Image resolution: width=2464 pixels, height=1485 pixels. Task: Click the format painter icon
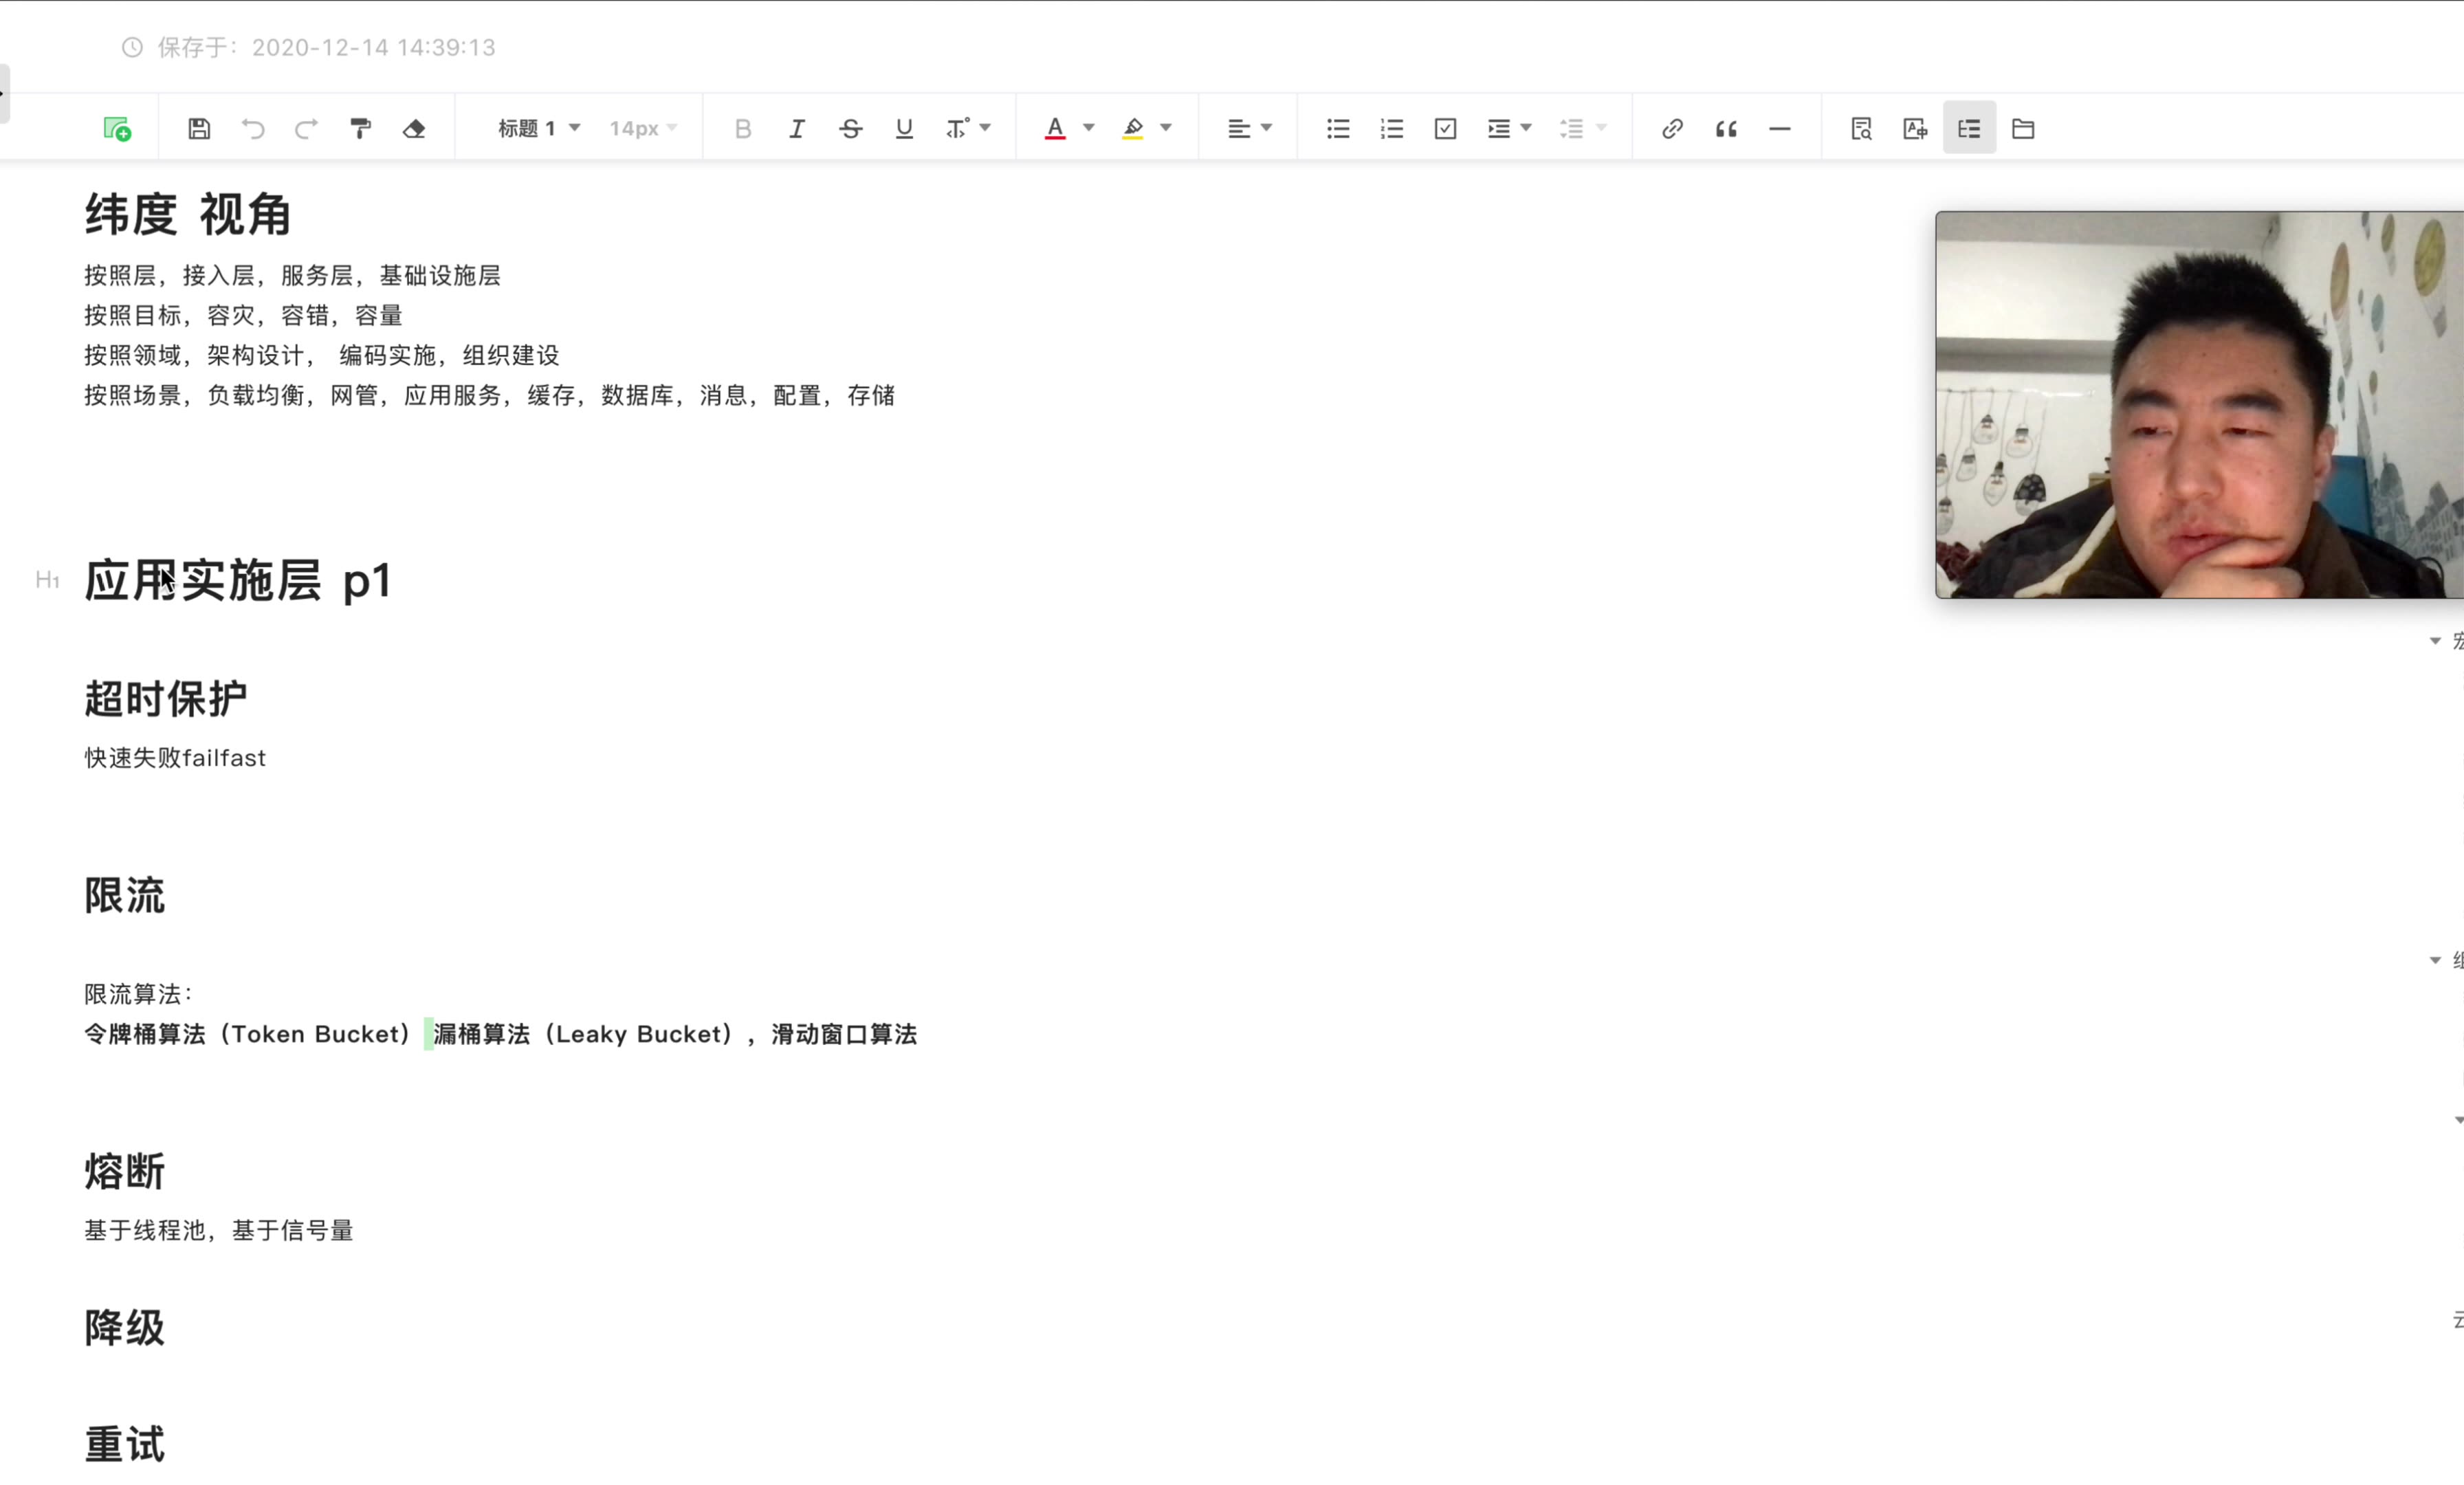(360, 129)
